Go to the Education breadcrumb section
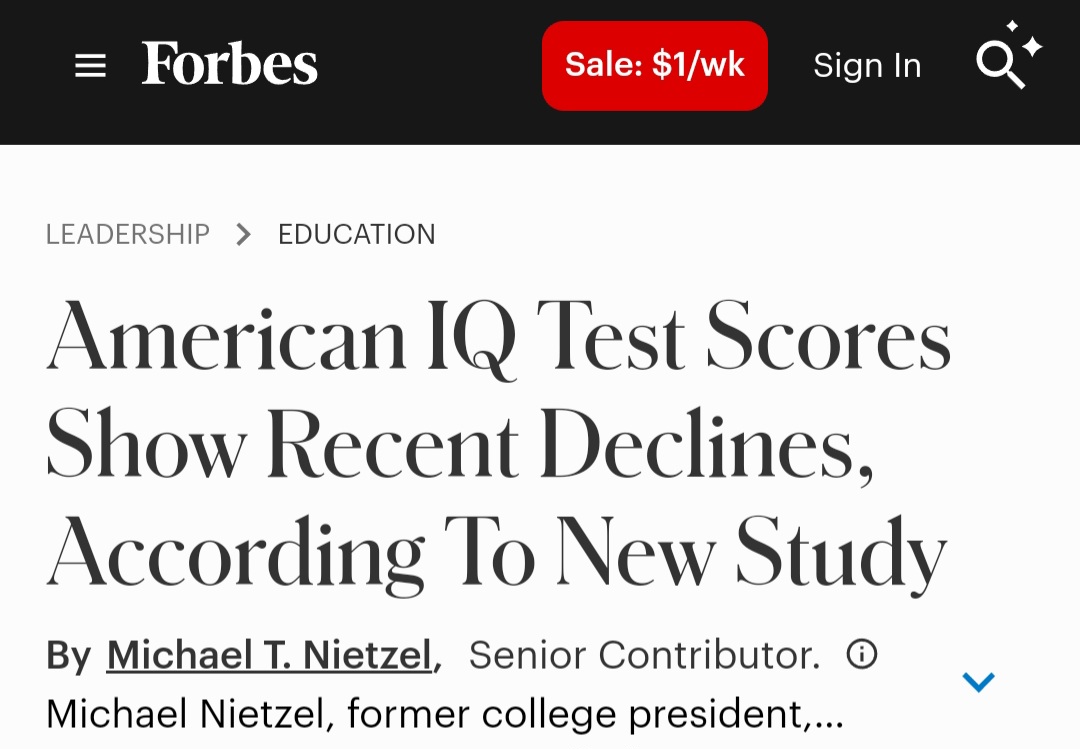The width and height of the screenshot is (1080, 749). (357, 234)
